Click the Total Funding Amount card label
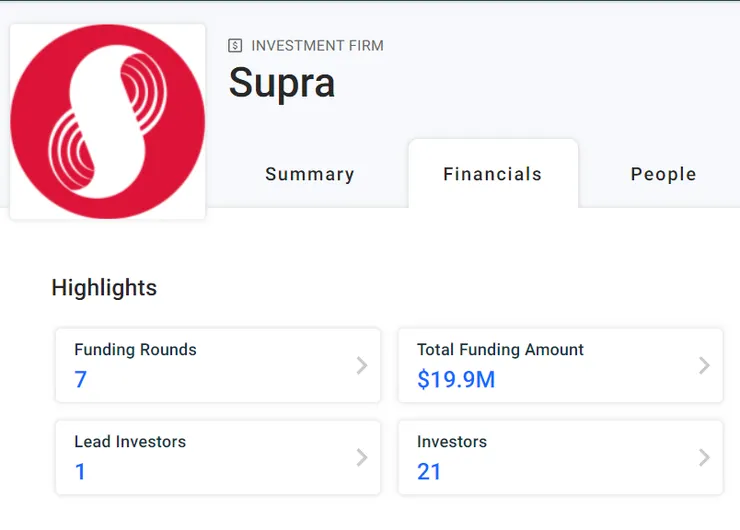This screenshot has height=530, width=740. tap(500, 350)
